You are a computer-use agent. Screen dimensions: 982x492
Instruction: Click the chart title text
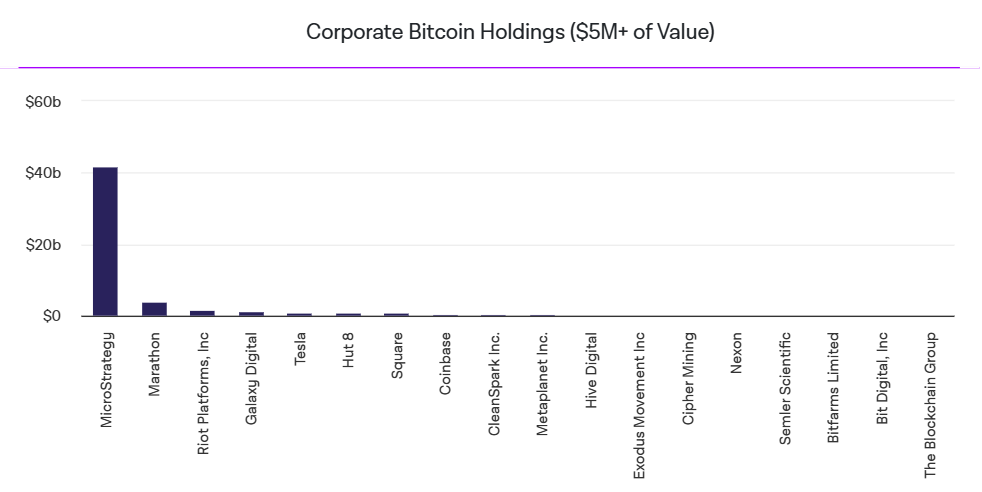click(x=510, y=32)
